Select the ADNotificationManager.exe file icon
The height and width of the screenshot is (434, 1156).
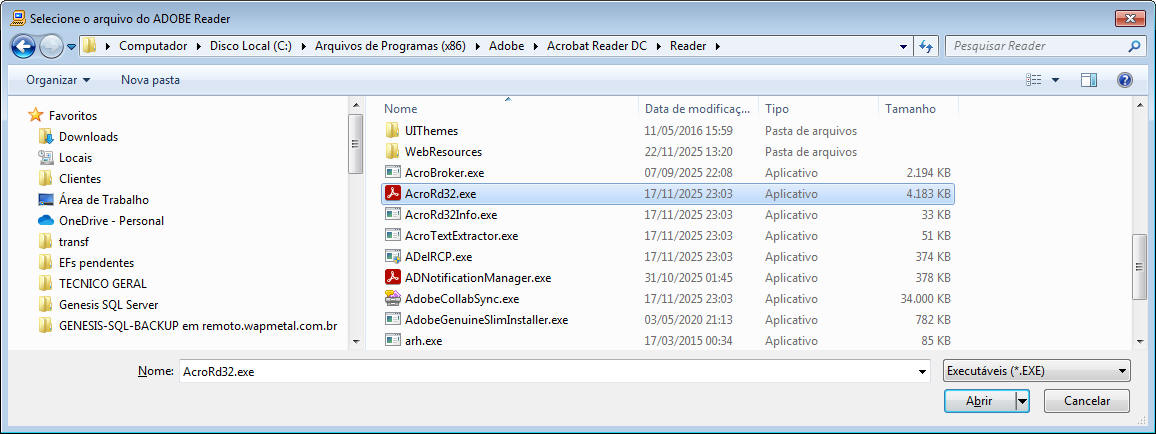click(x=393, y=278)
